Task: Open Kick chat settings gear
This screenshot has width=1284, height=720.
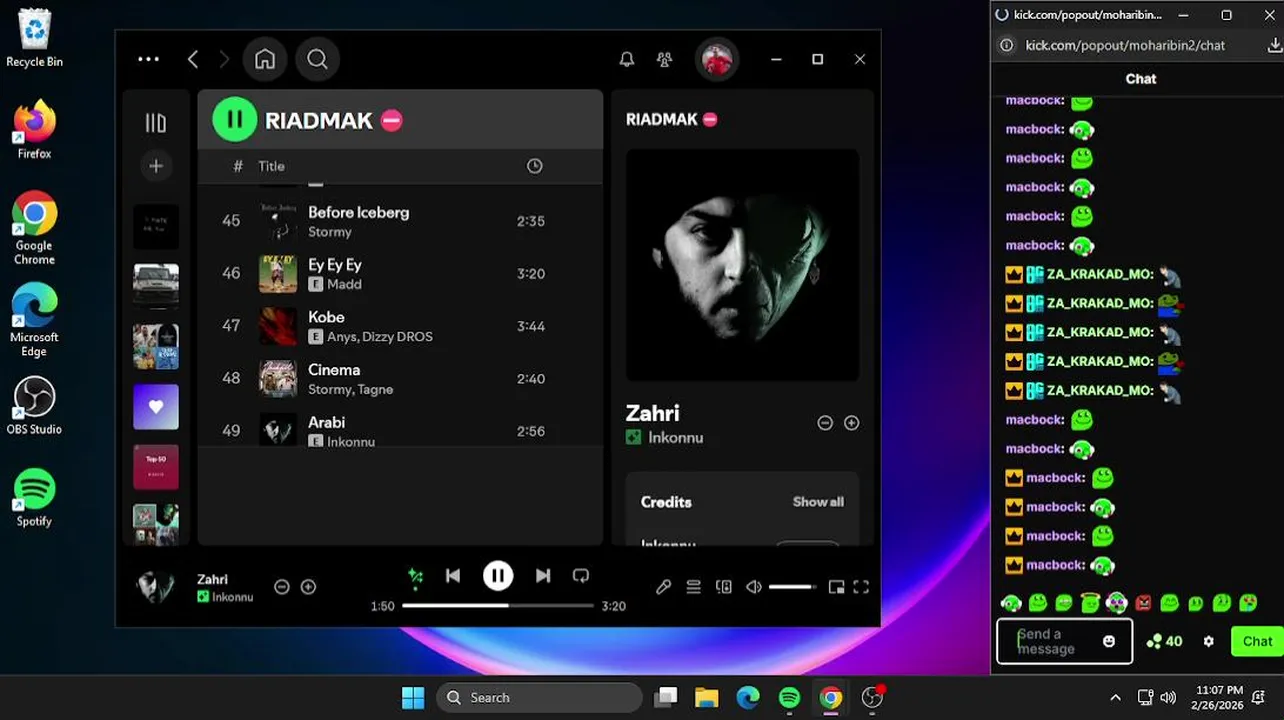Action: [1208, 641]
